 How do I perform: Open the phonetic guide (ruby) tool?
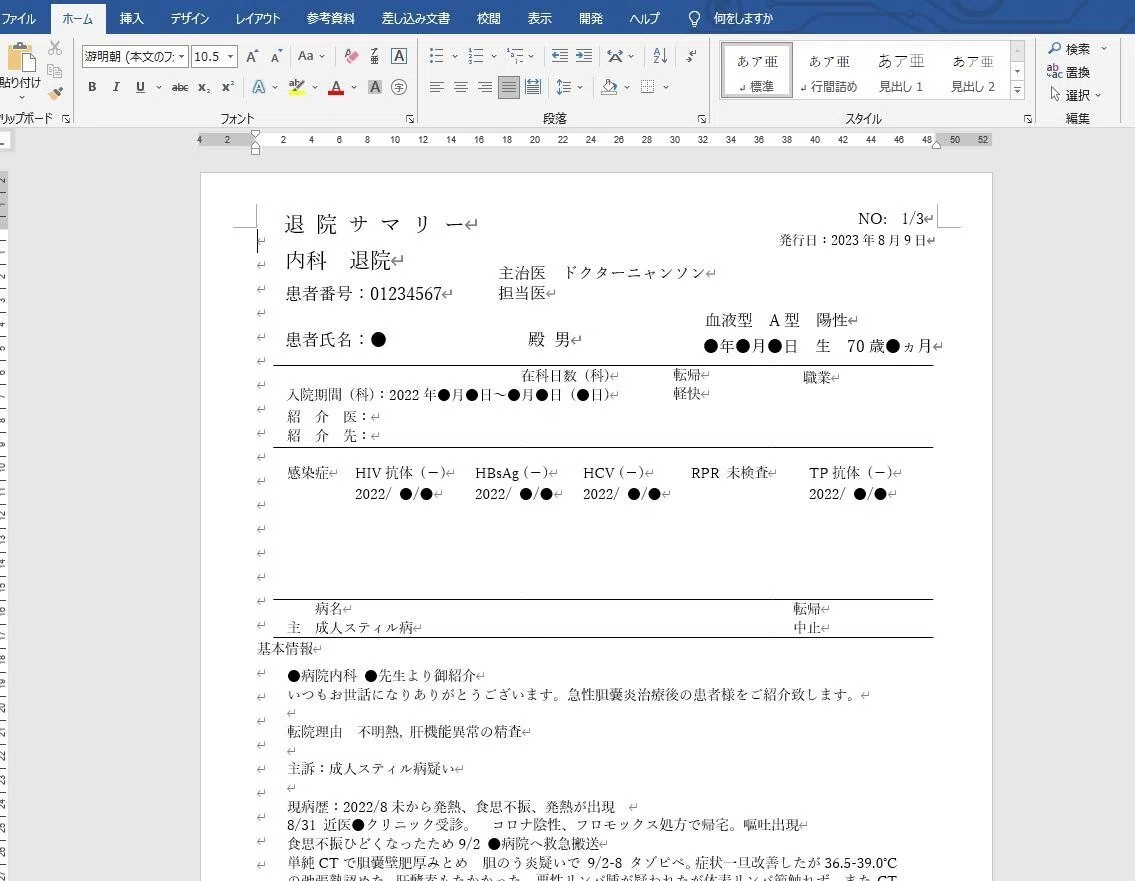click(x=374, y=56)
